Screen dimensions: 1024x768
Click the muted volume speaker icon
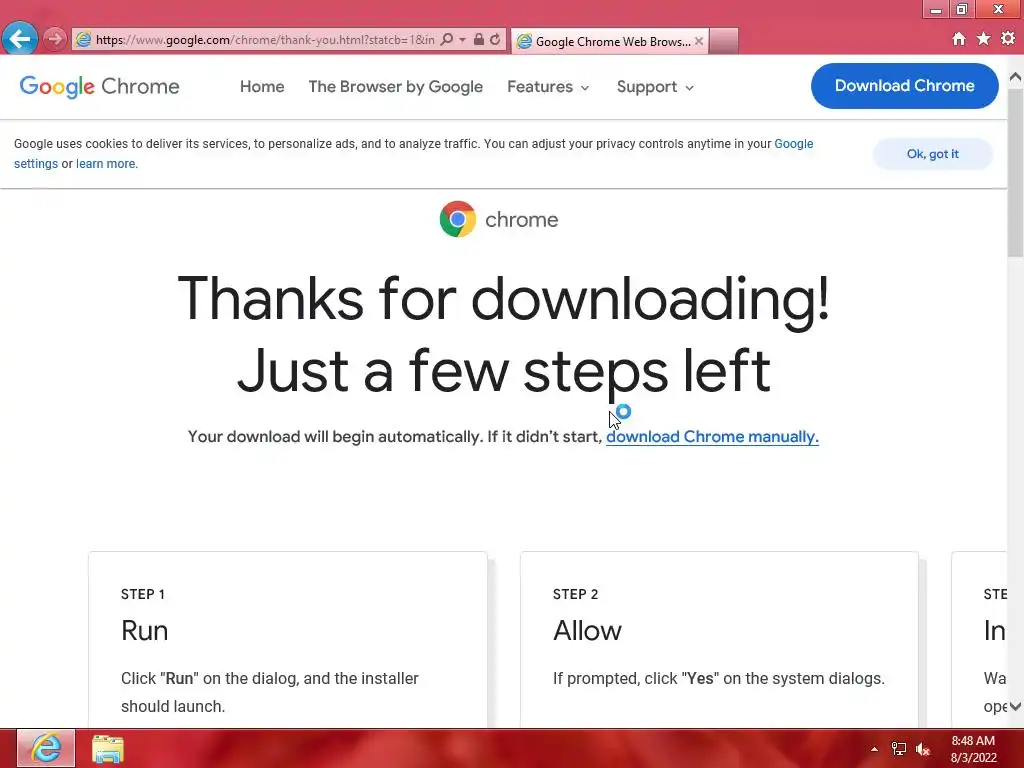click(x=923, y=749)
